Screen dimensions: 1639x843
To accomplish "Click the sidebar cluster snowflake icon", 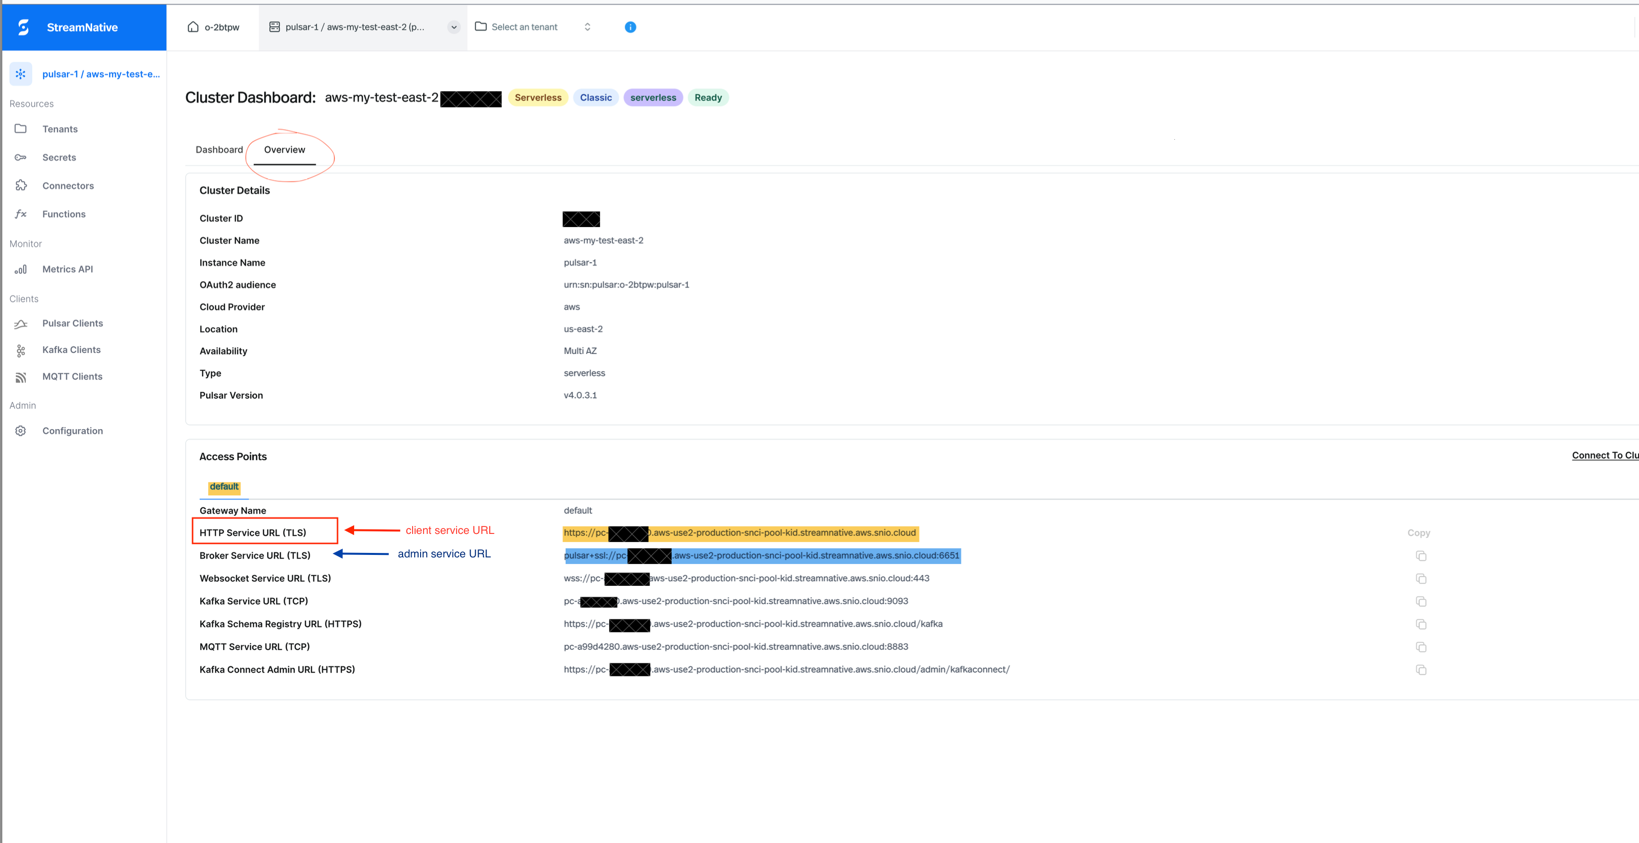I will point(21,74).
